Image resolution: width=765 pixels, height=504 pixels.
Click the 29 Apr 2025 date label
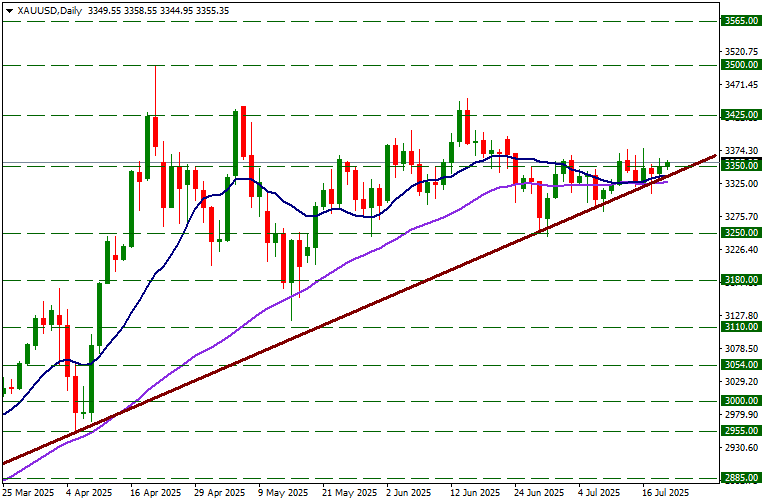coord(220,493)
